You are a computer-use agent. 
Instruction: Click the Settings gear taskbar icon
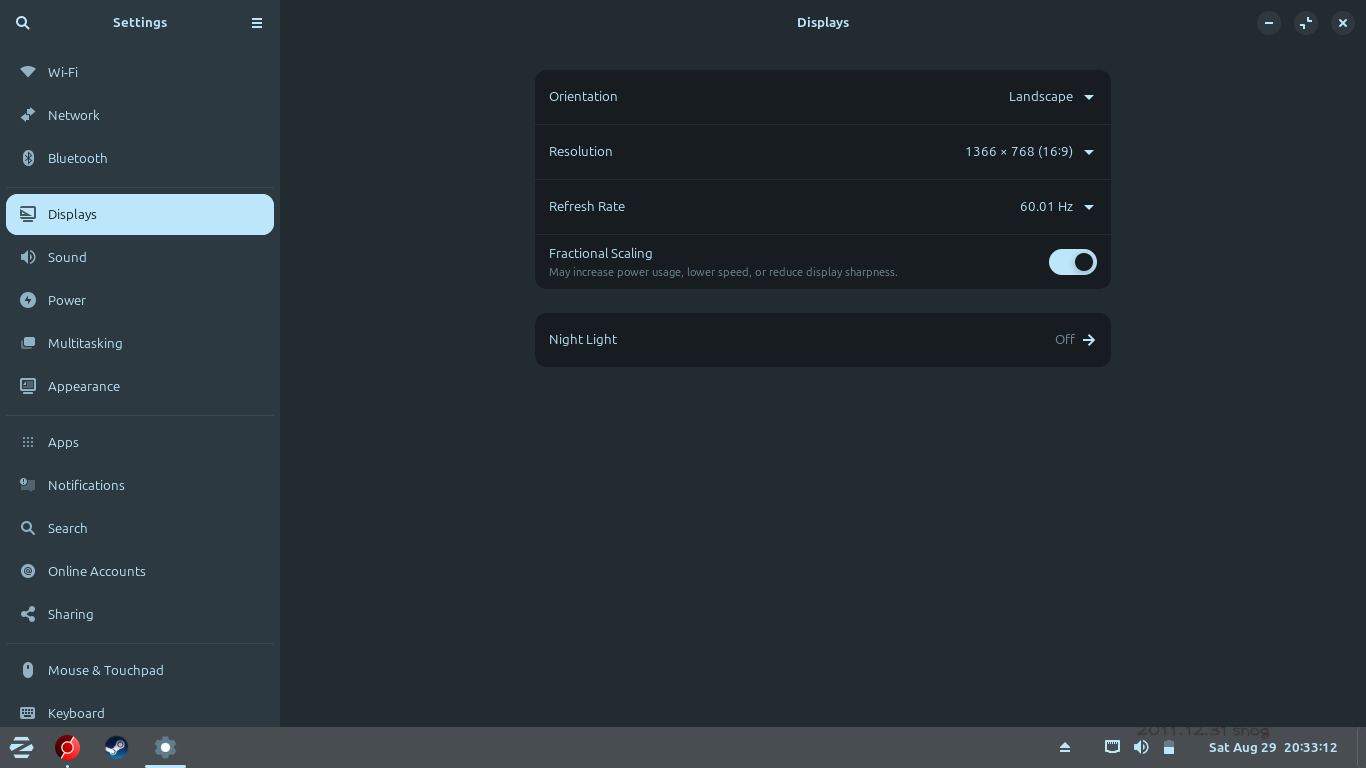click(x=166, y=747)
